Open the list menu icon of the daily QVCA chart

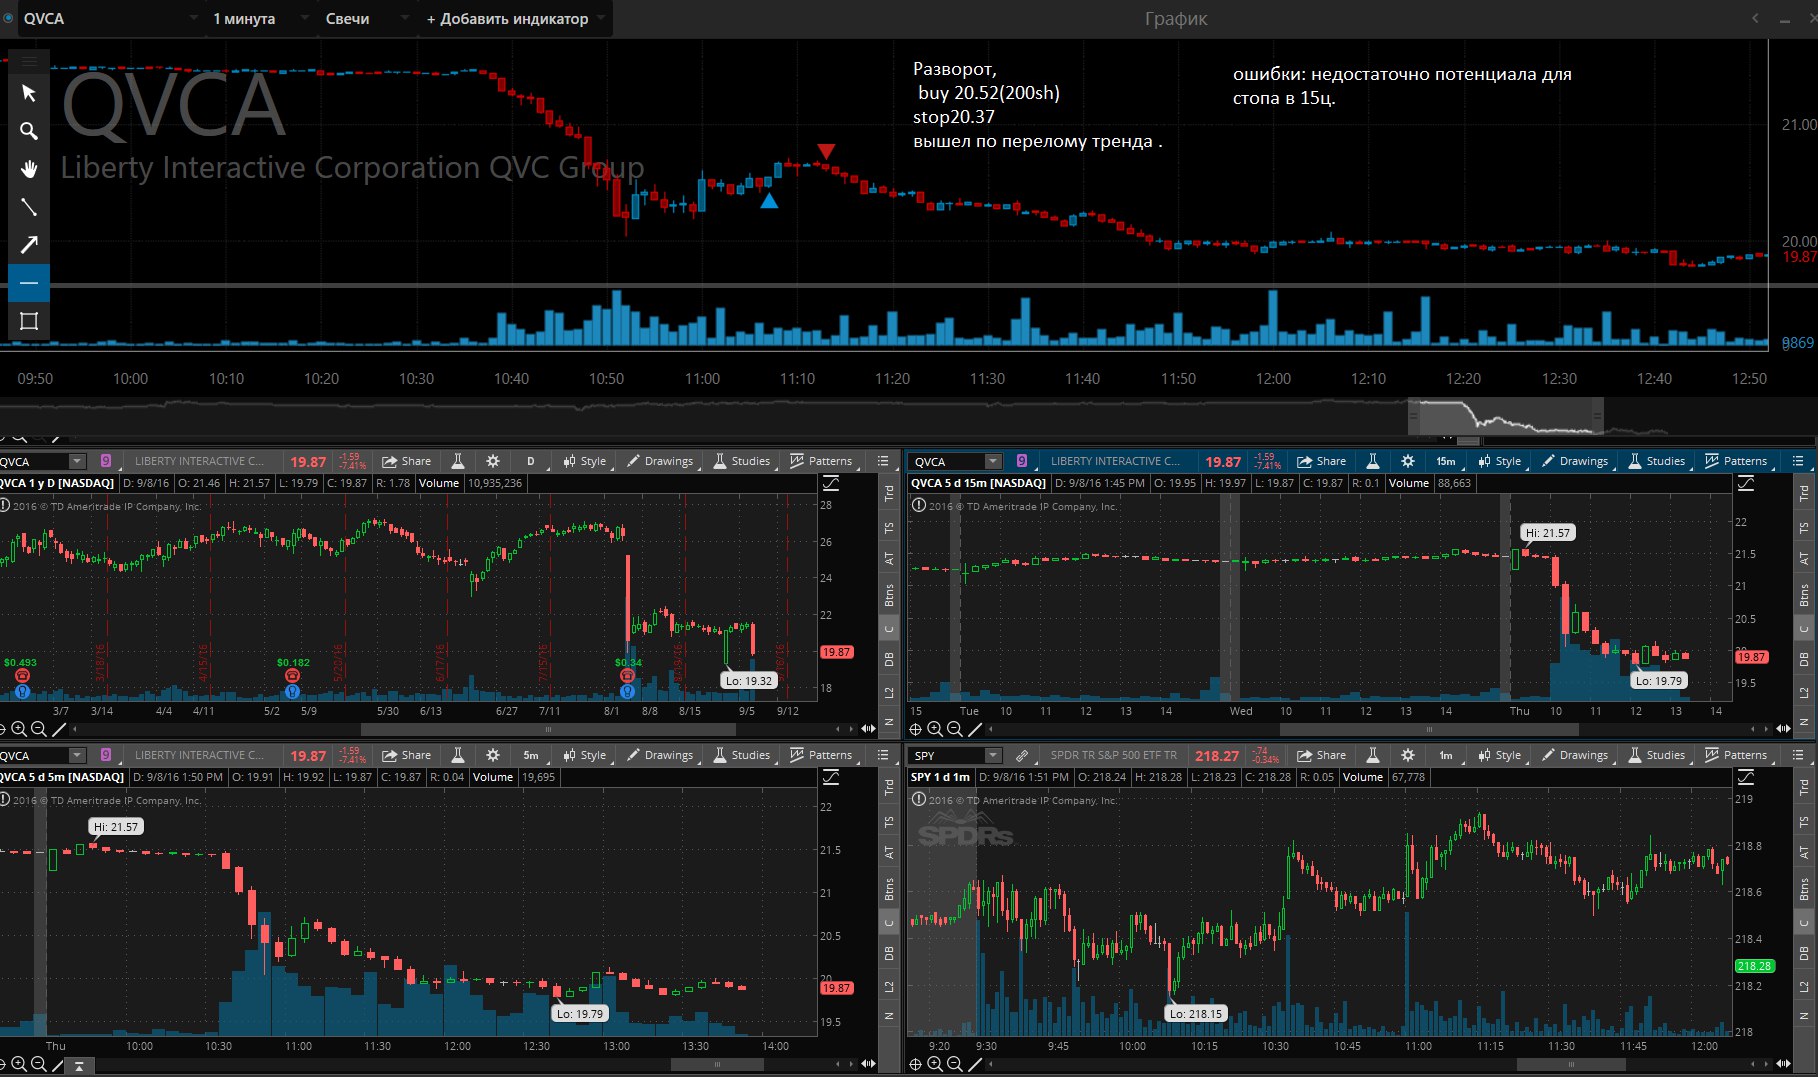883,461
